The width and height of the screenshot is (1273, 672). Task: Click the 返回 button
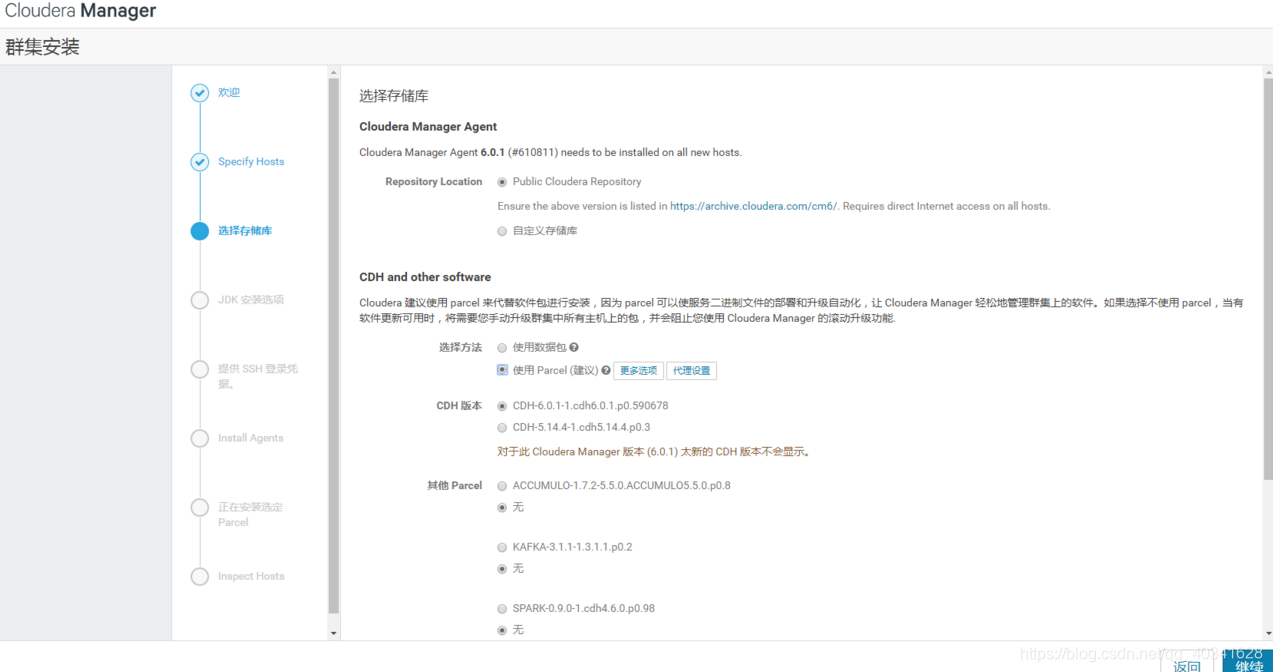click(x=1187, y=664)
